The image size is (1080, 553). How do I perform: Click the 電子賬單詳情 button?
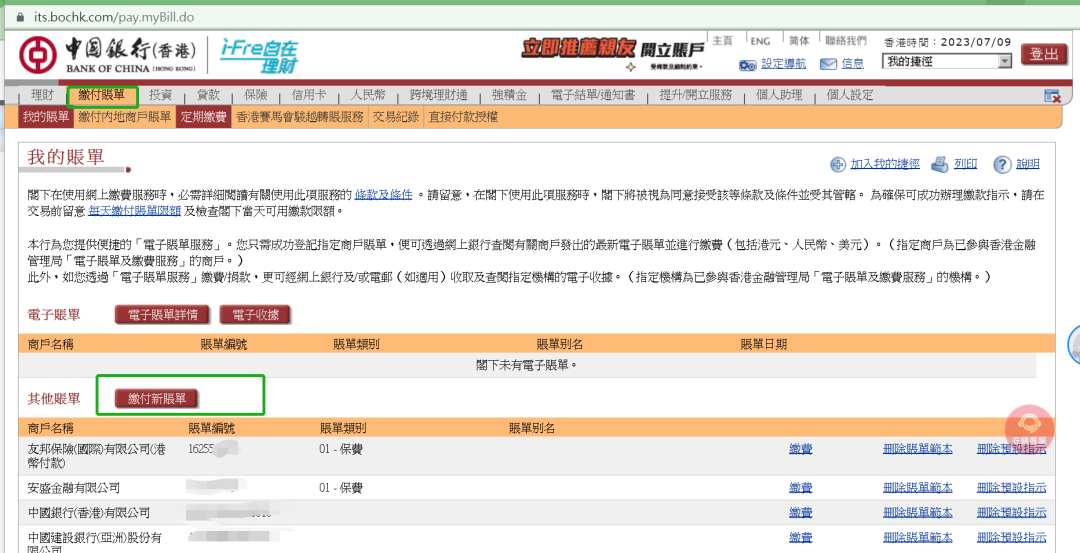click(163, 315)
